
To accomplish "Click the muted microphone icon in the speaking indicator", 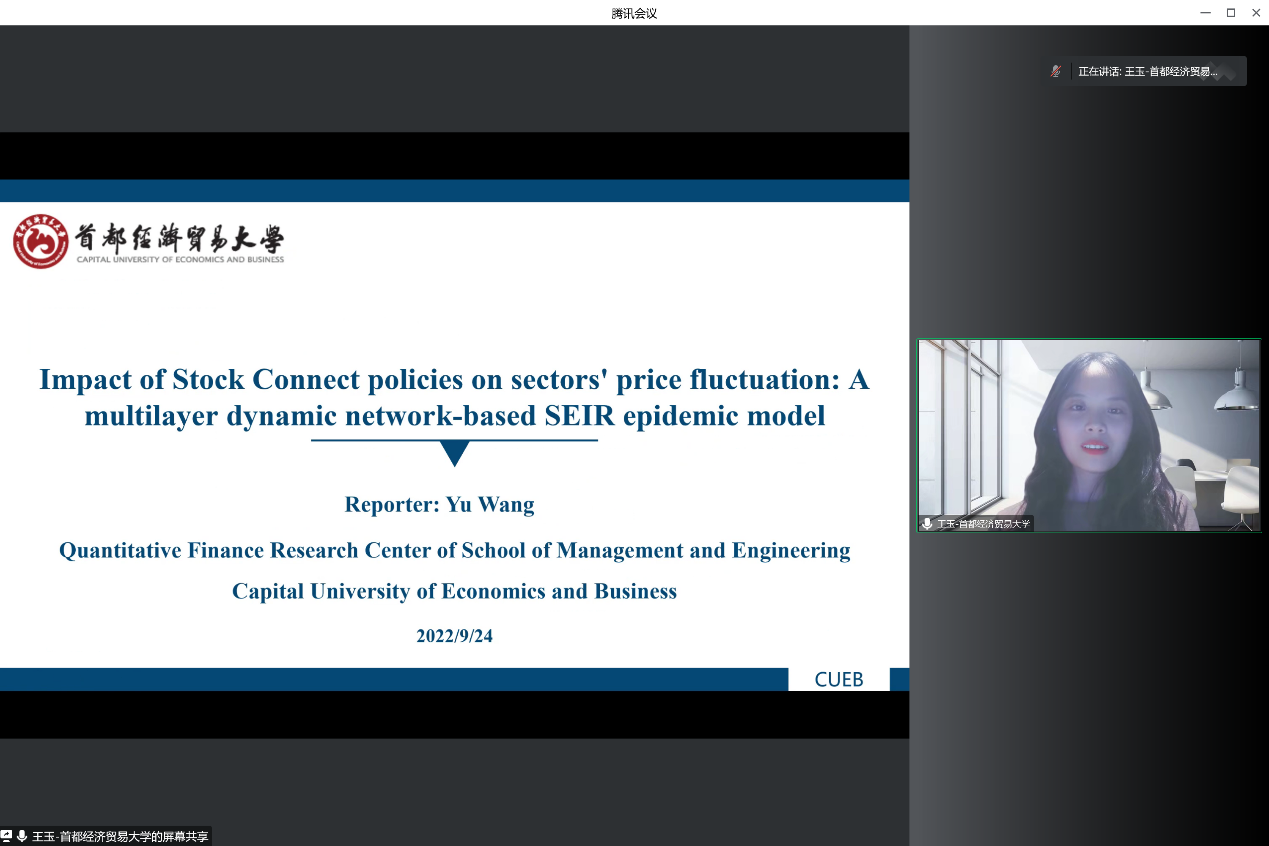I will [x=1055, y=71].
